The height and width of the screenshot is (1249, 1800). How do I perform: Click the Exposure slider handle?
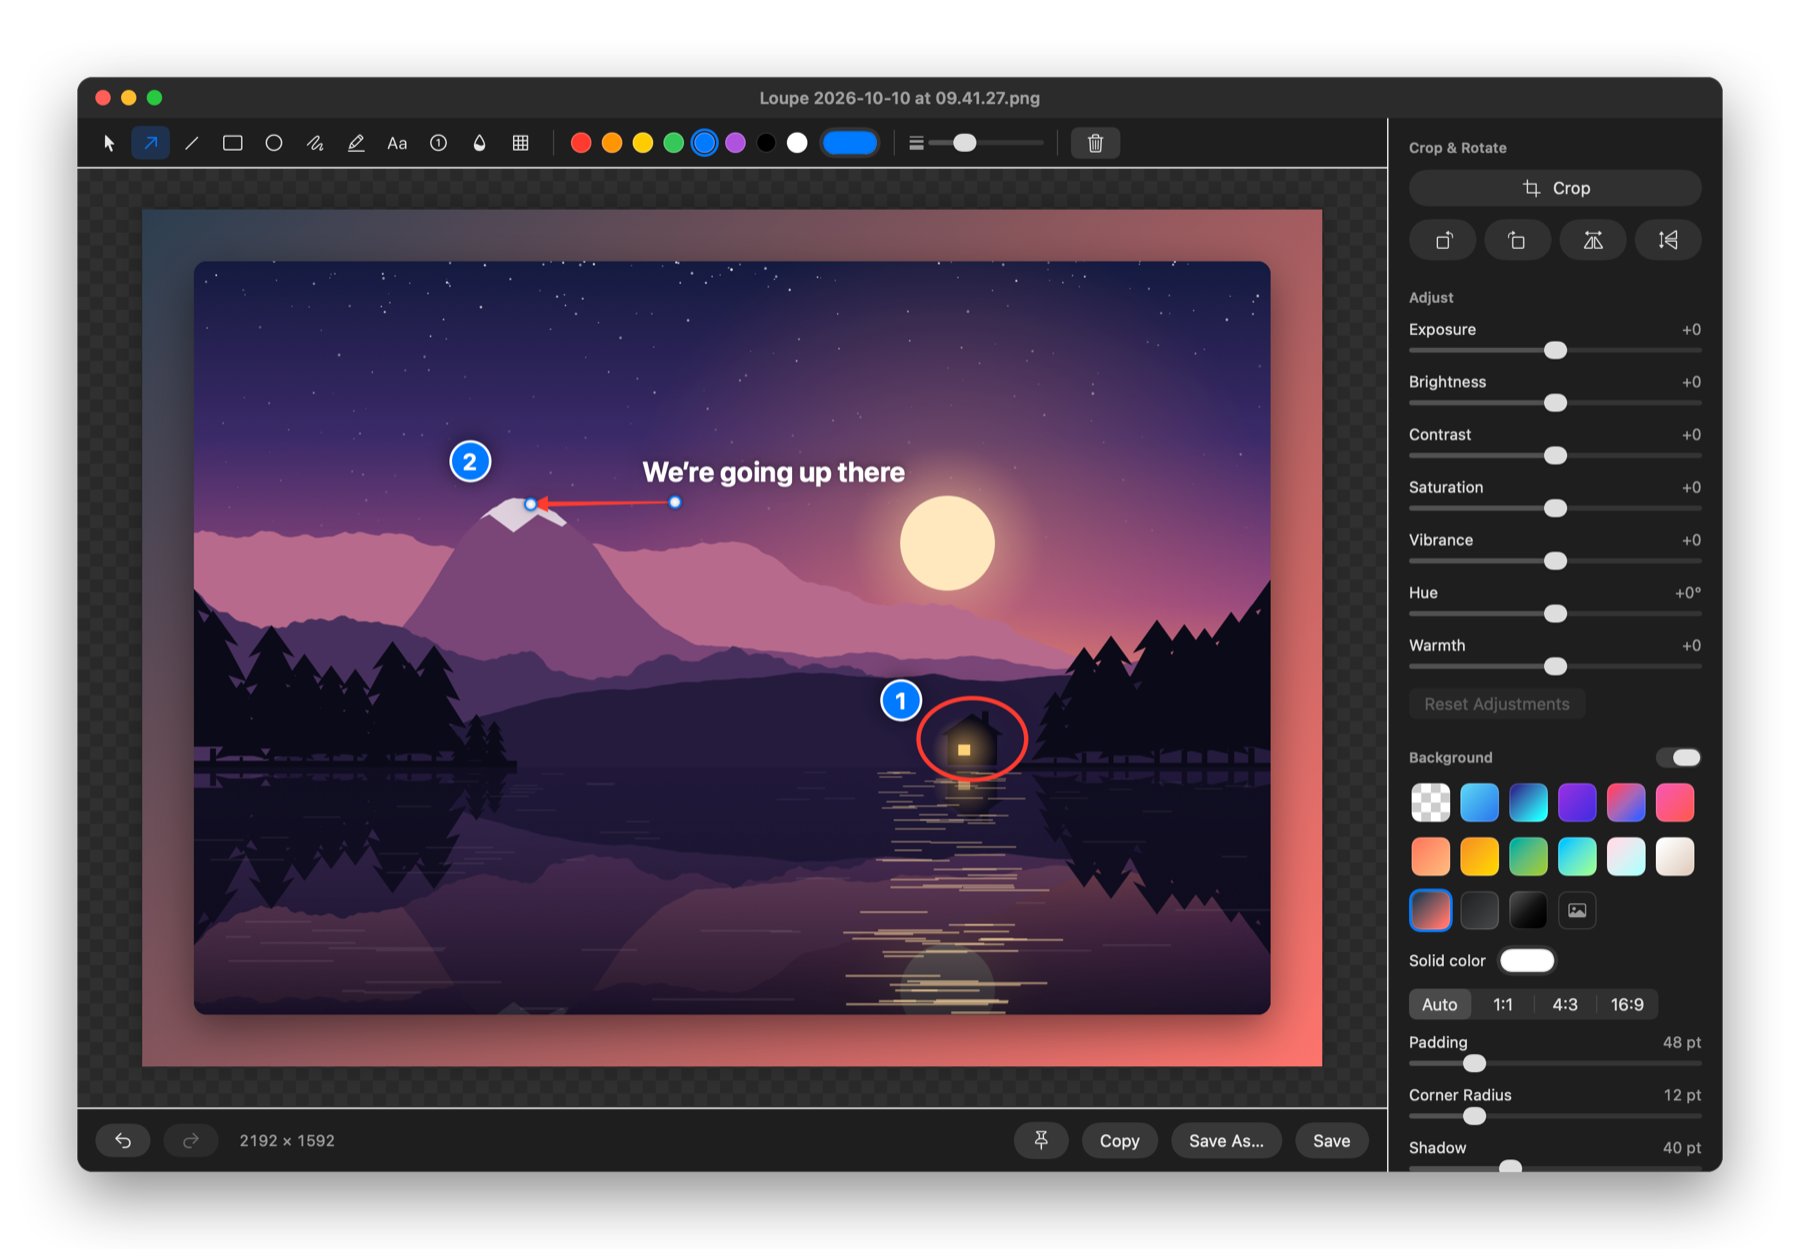[x=1555, y=350]
